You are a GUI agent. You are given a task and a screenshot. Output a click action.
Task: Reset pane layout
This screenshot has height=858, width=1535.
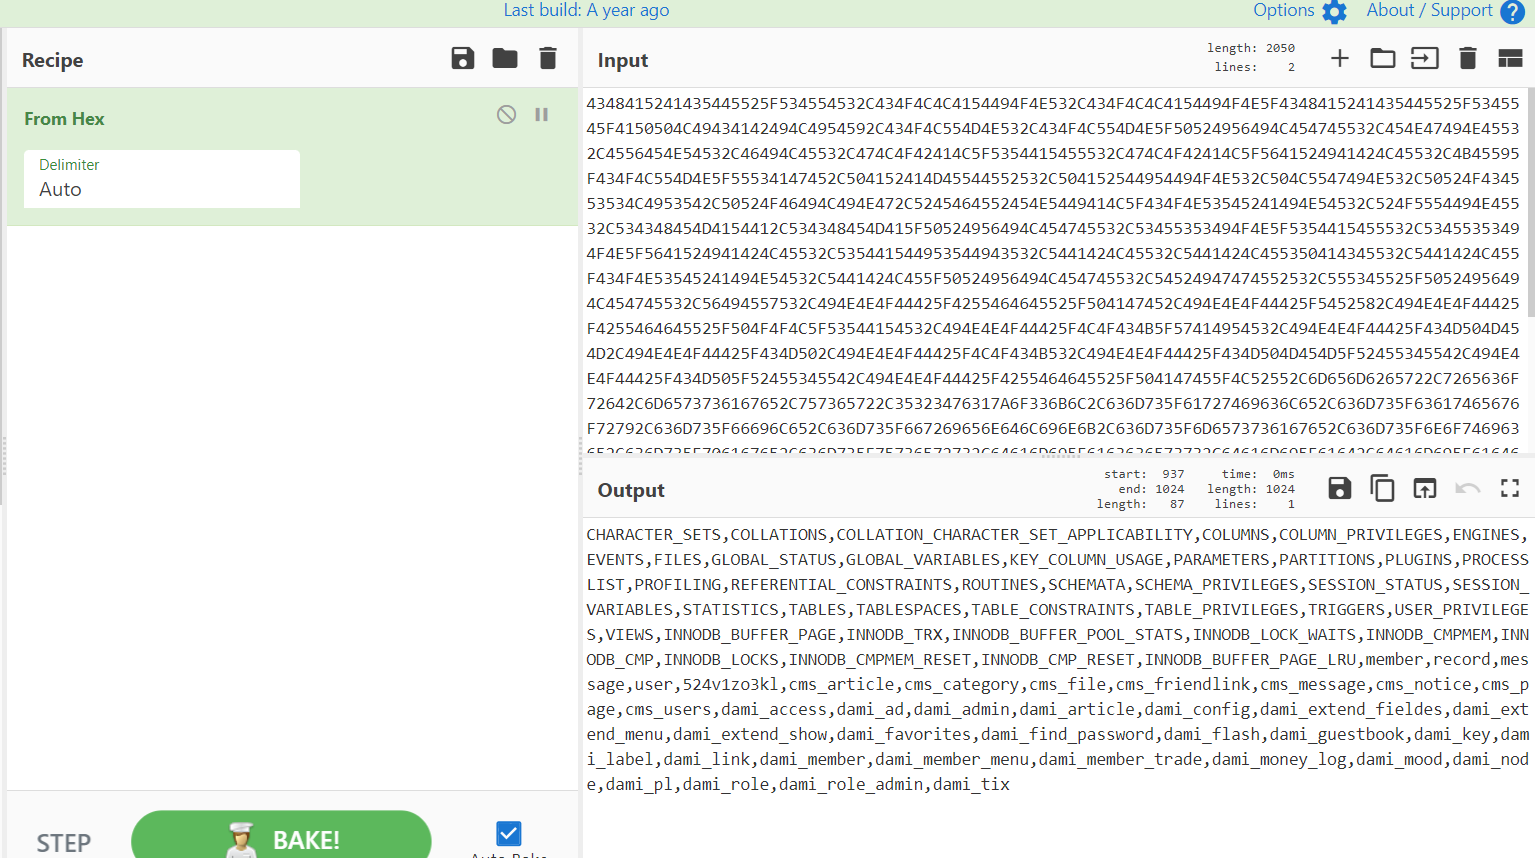(1510, 58)
